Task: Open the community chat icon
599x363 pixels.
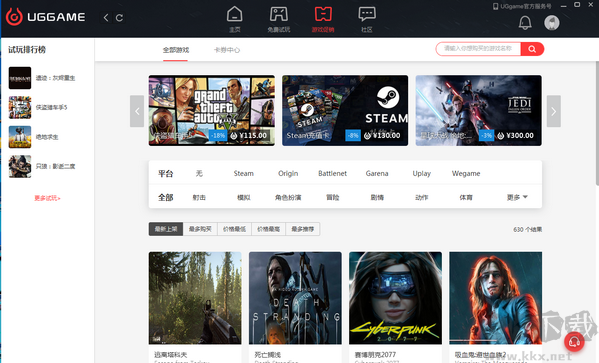Action: point(367,14)
